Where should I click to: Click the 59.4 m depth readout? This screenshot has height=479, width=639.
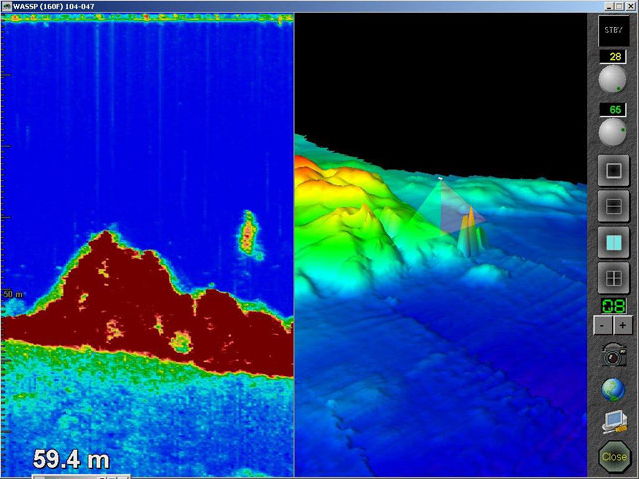coord(71,460)
